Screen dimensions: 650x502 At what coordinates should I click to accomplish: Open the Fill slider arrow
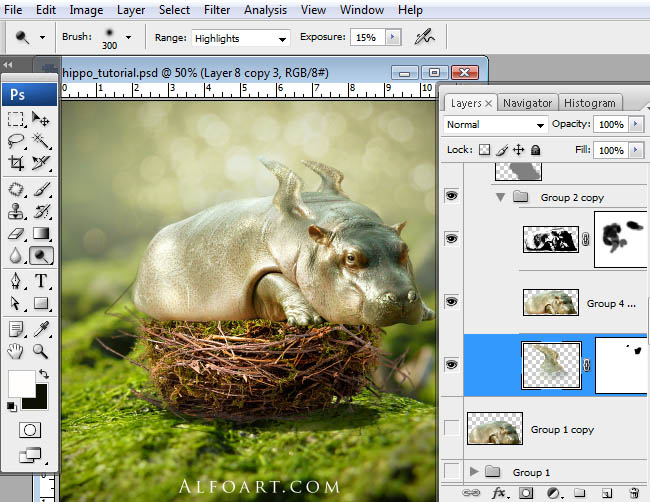(636, 150)
